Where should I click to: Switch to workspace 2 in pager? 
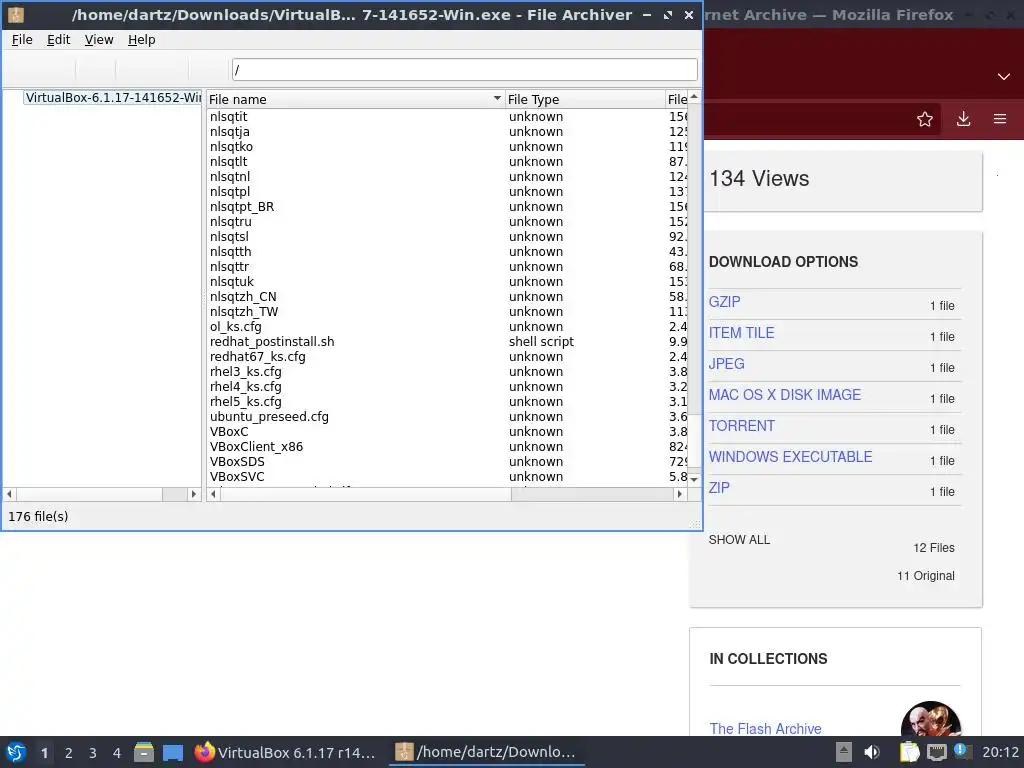click(69, 752)
